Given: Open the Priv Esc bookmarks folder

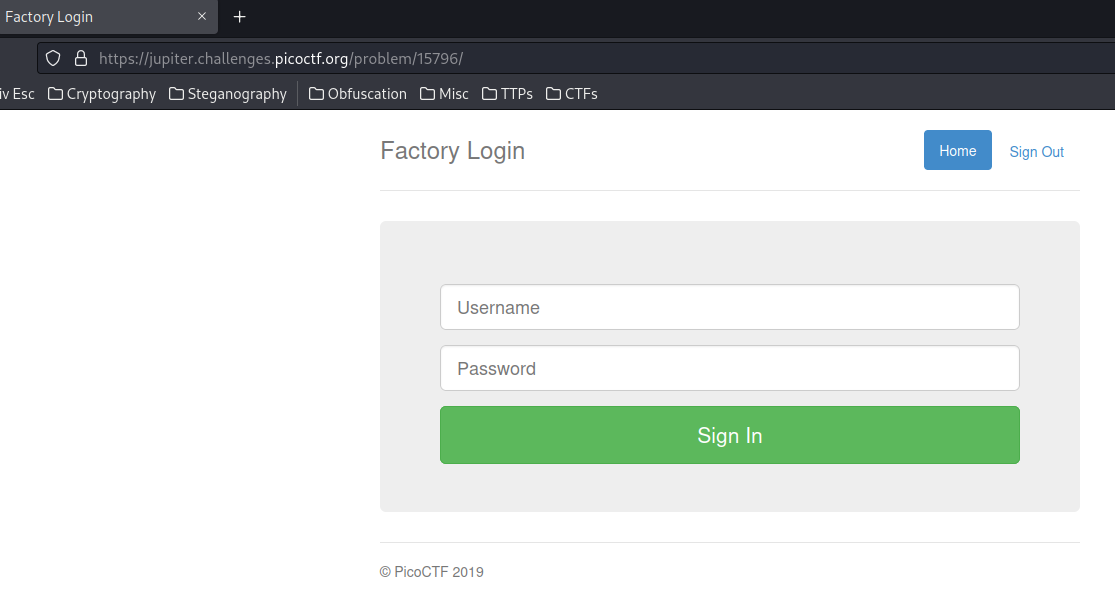Looking at the screenshot, I should [x=17, y=94].
